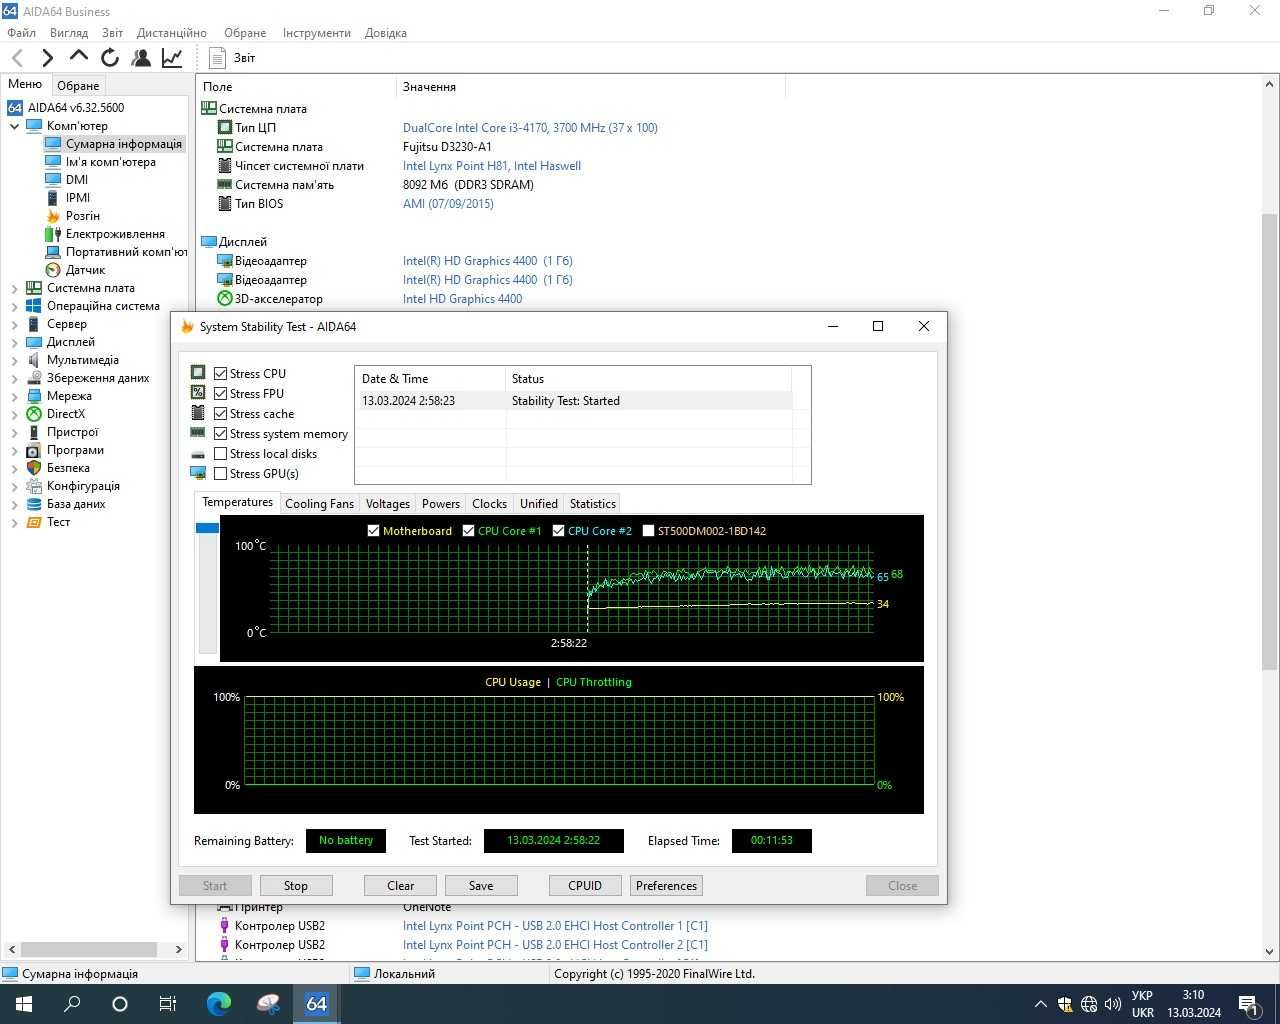Click AIDA64 taskbar icon

point(317,1004)
